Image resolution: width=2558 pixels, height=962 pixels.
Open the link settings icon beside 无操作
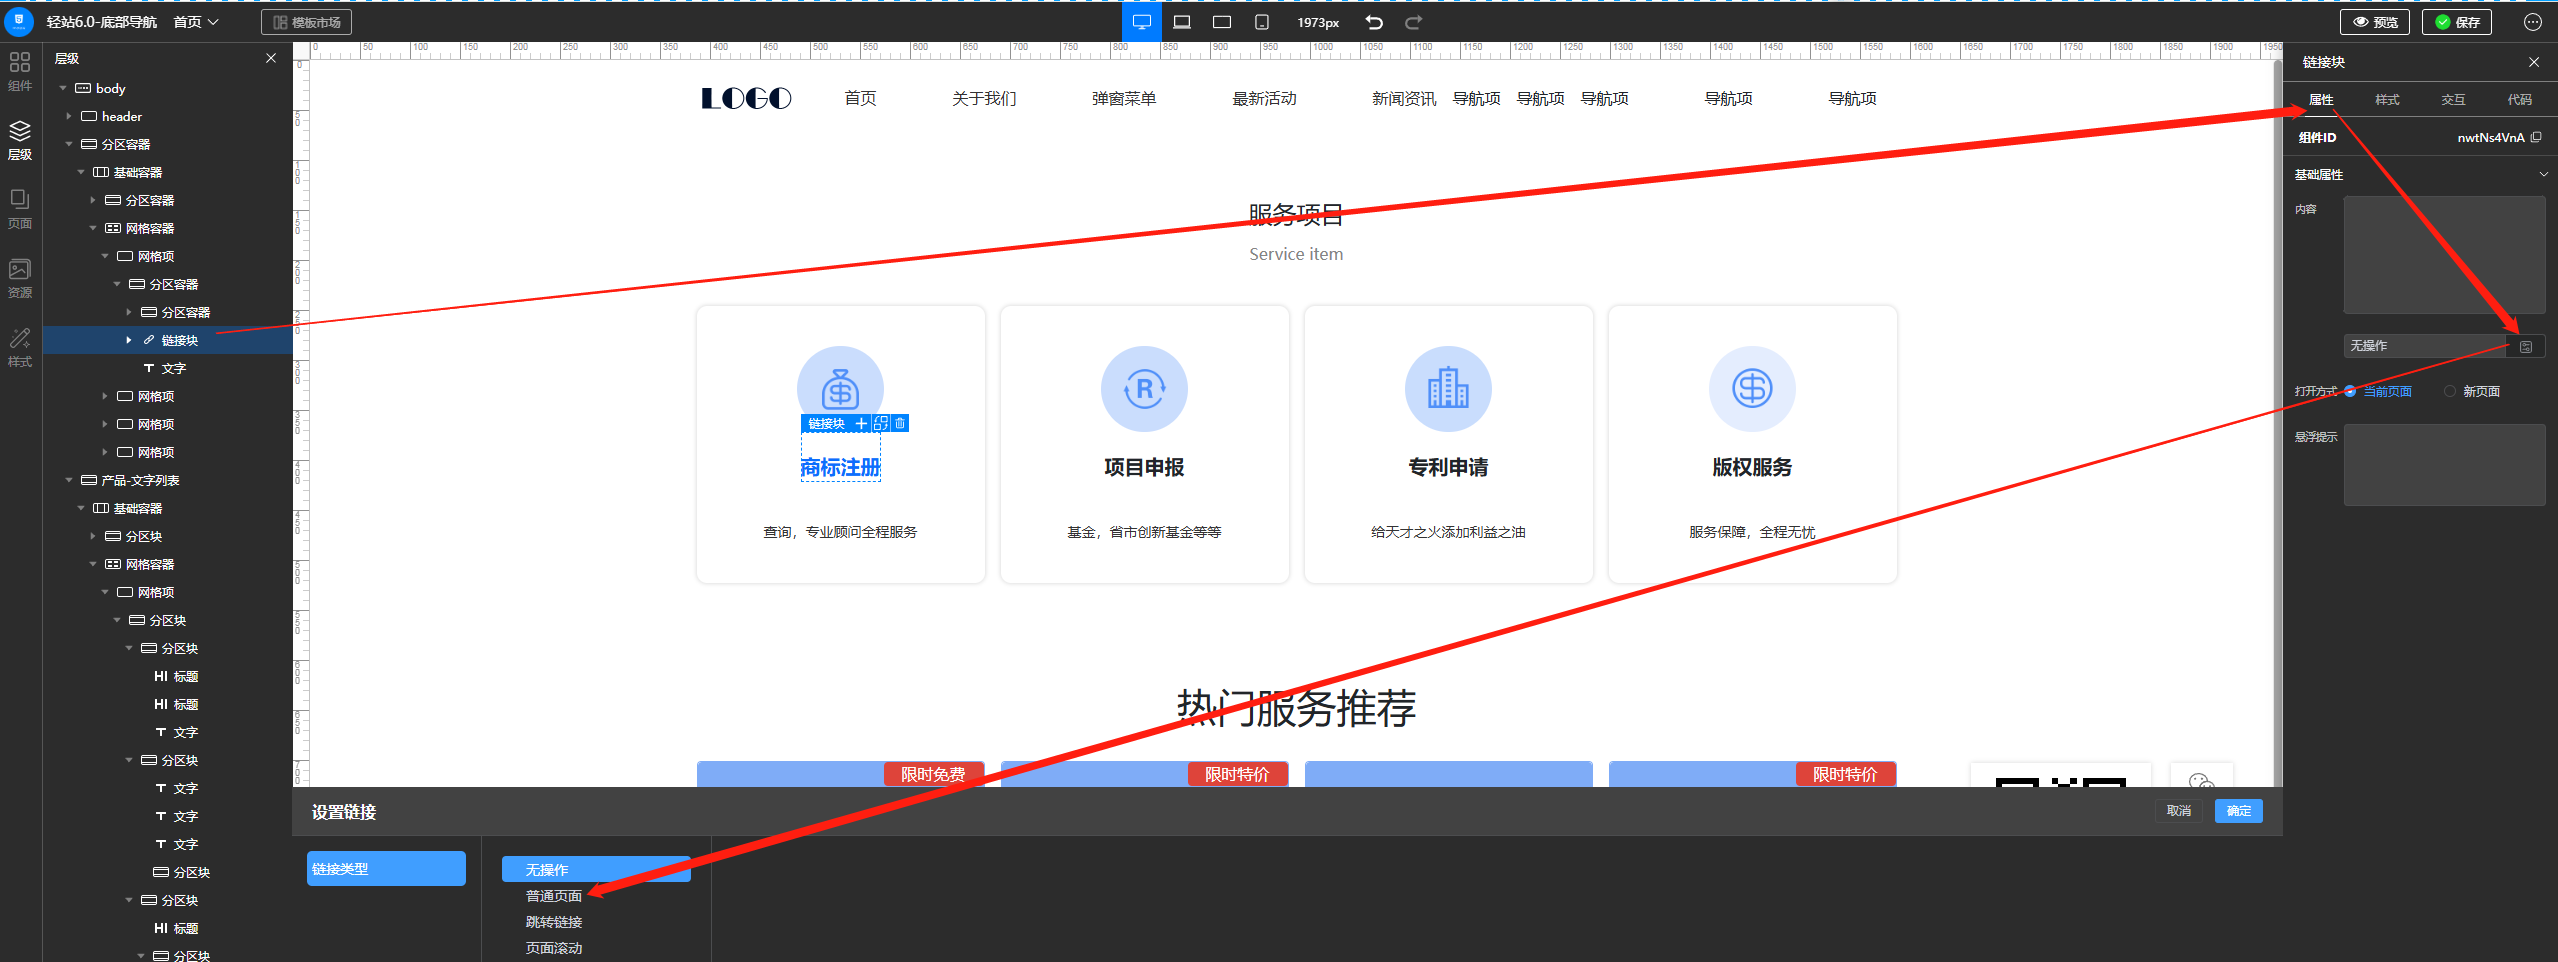[2526, 346]
